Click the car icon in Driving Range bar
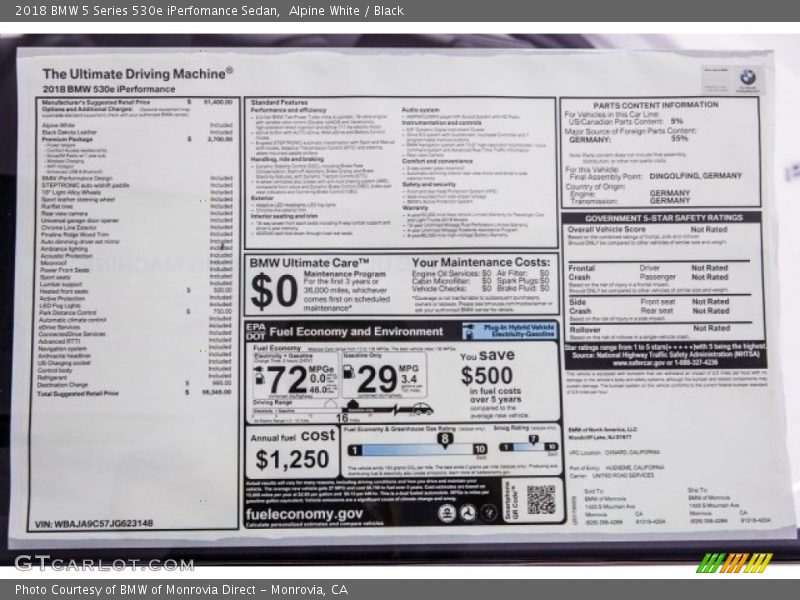Image resolution: width=800 pixels, height=600 pixels. point(423,408)
